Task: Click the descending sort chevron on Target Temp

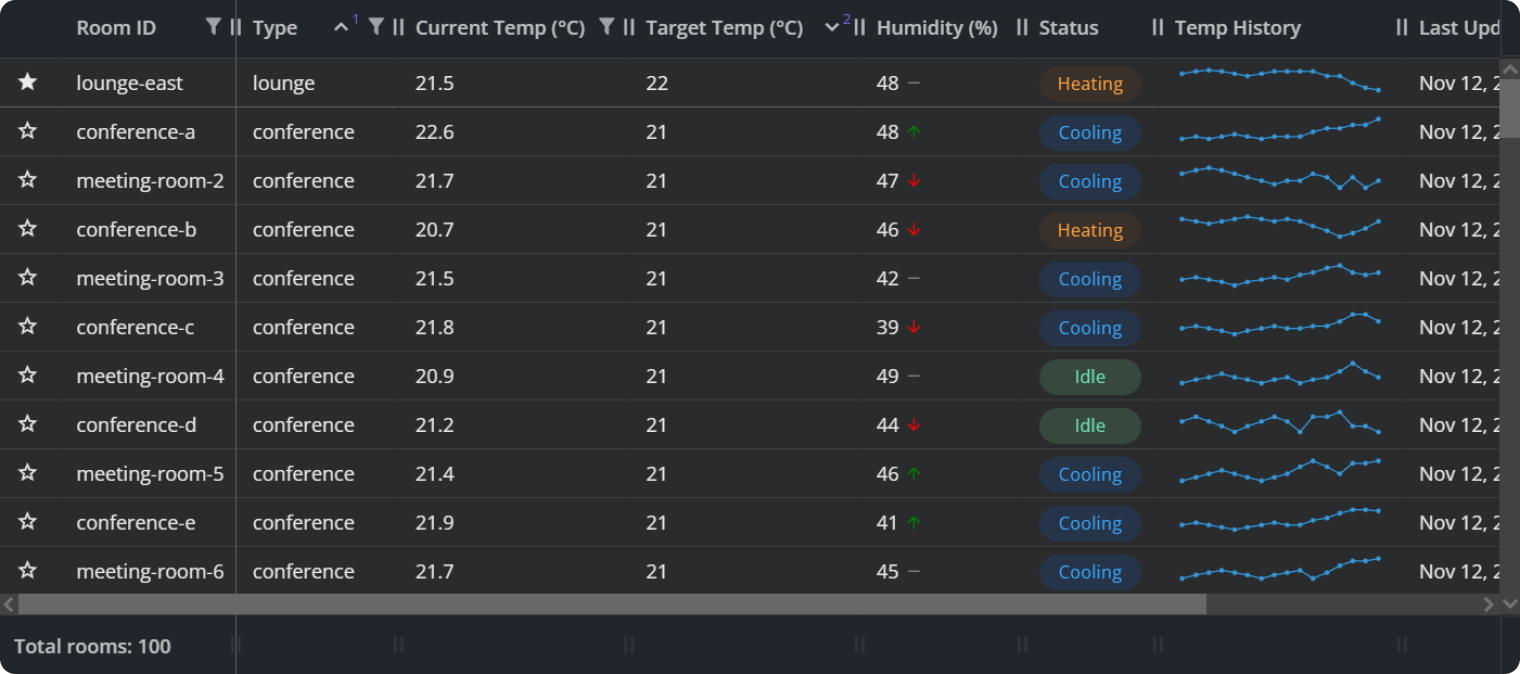Action: [831, 28]
